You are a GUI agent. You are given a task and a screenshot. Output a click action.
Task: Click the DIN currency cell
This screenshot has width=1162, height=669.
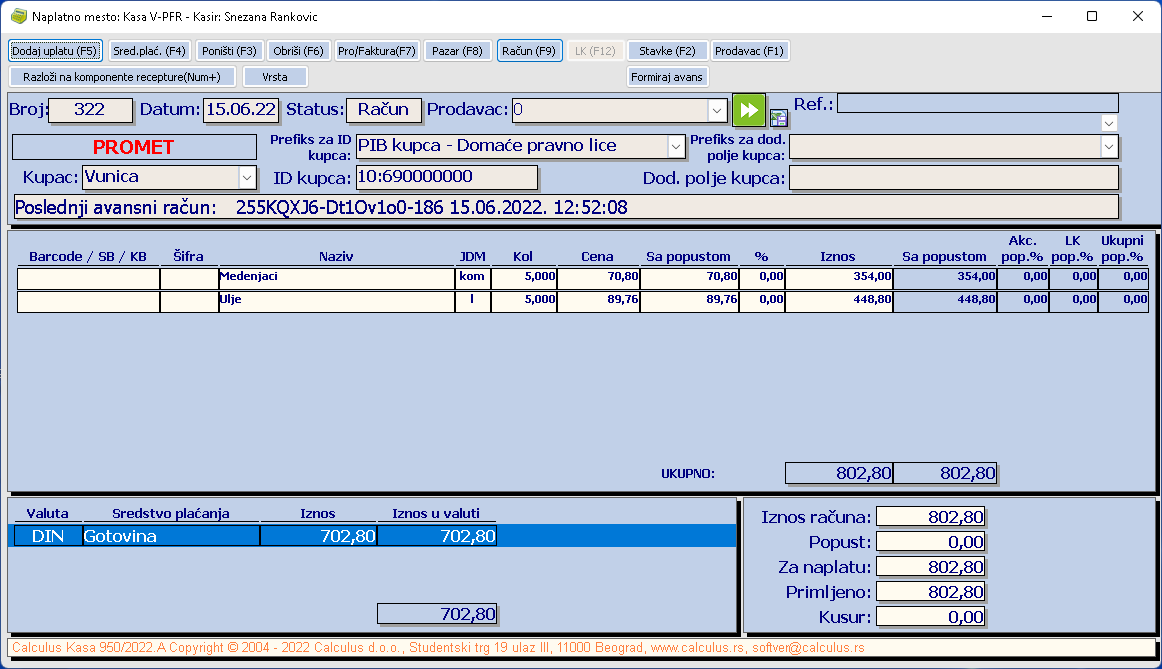[47, 536]
